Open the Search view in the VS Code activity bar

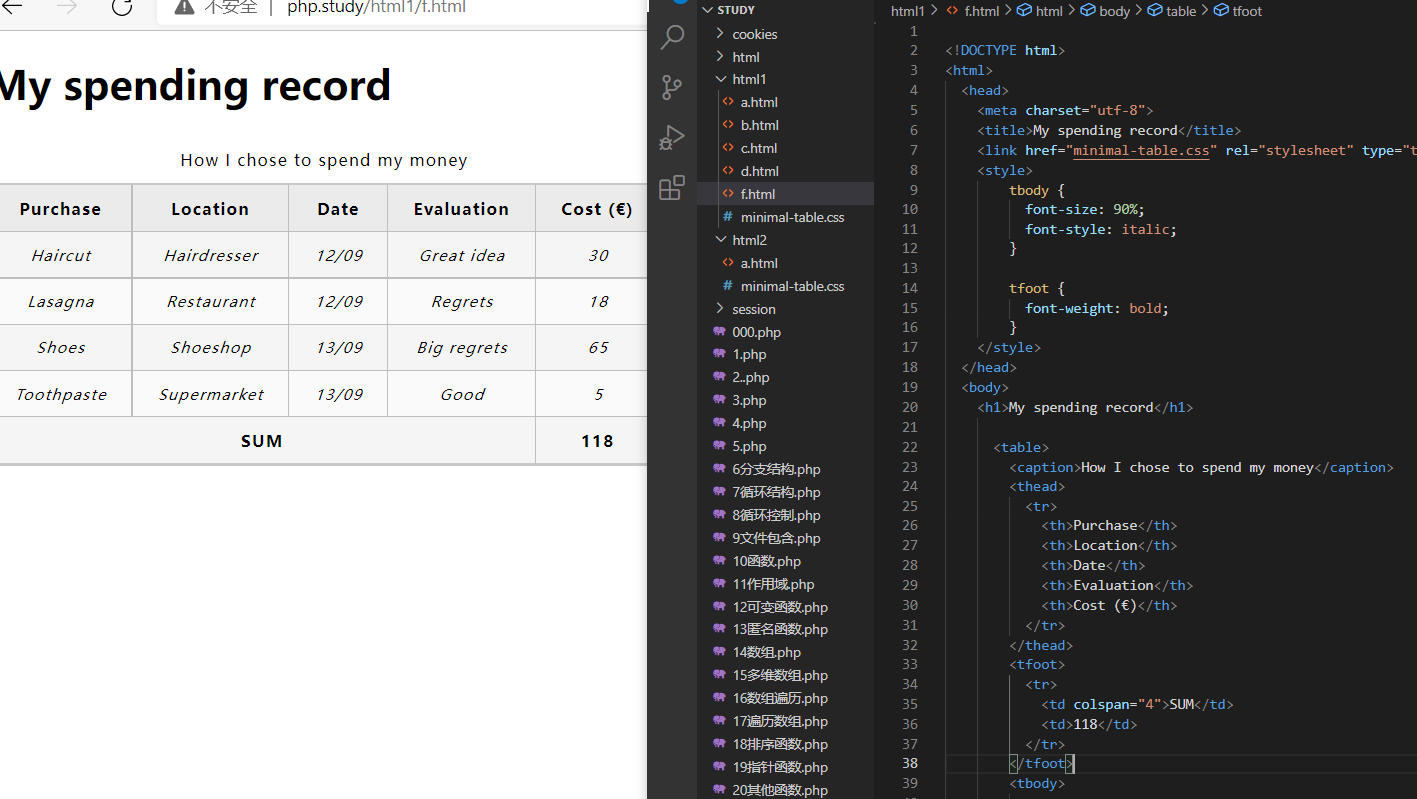tap(672, 37)
